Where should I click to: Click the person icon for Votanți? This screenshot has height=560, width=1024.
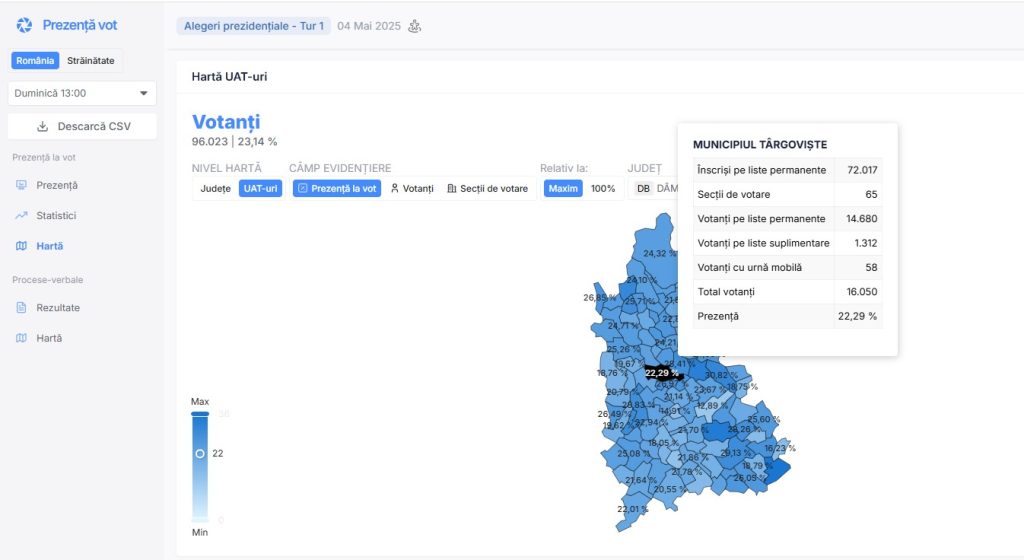pyautogui.click(x=394, y=188)
